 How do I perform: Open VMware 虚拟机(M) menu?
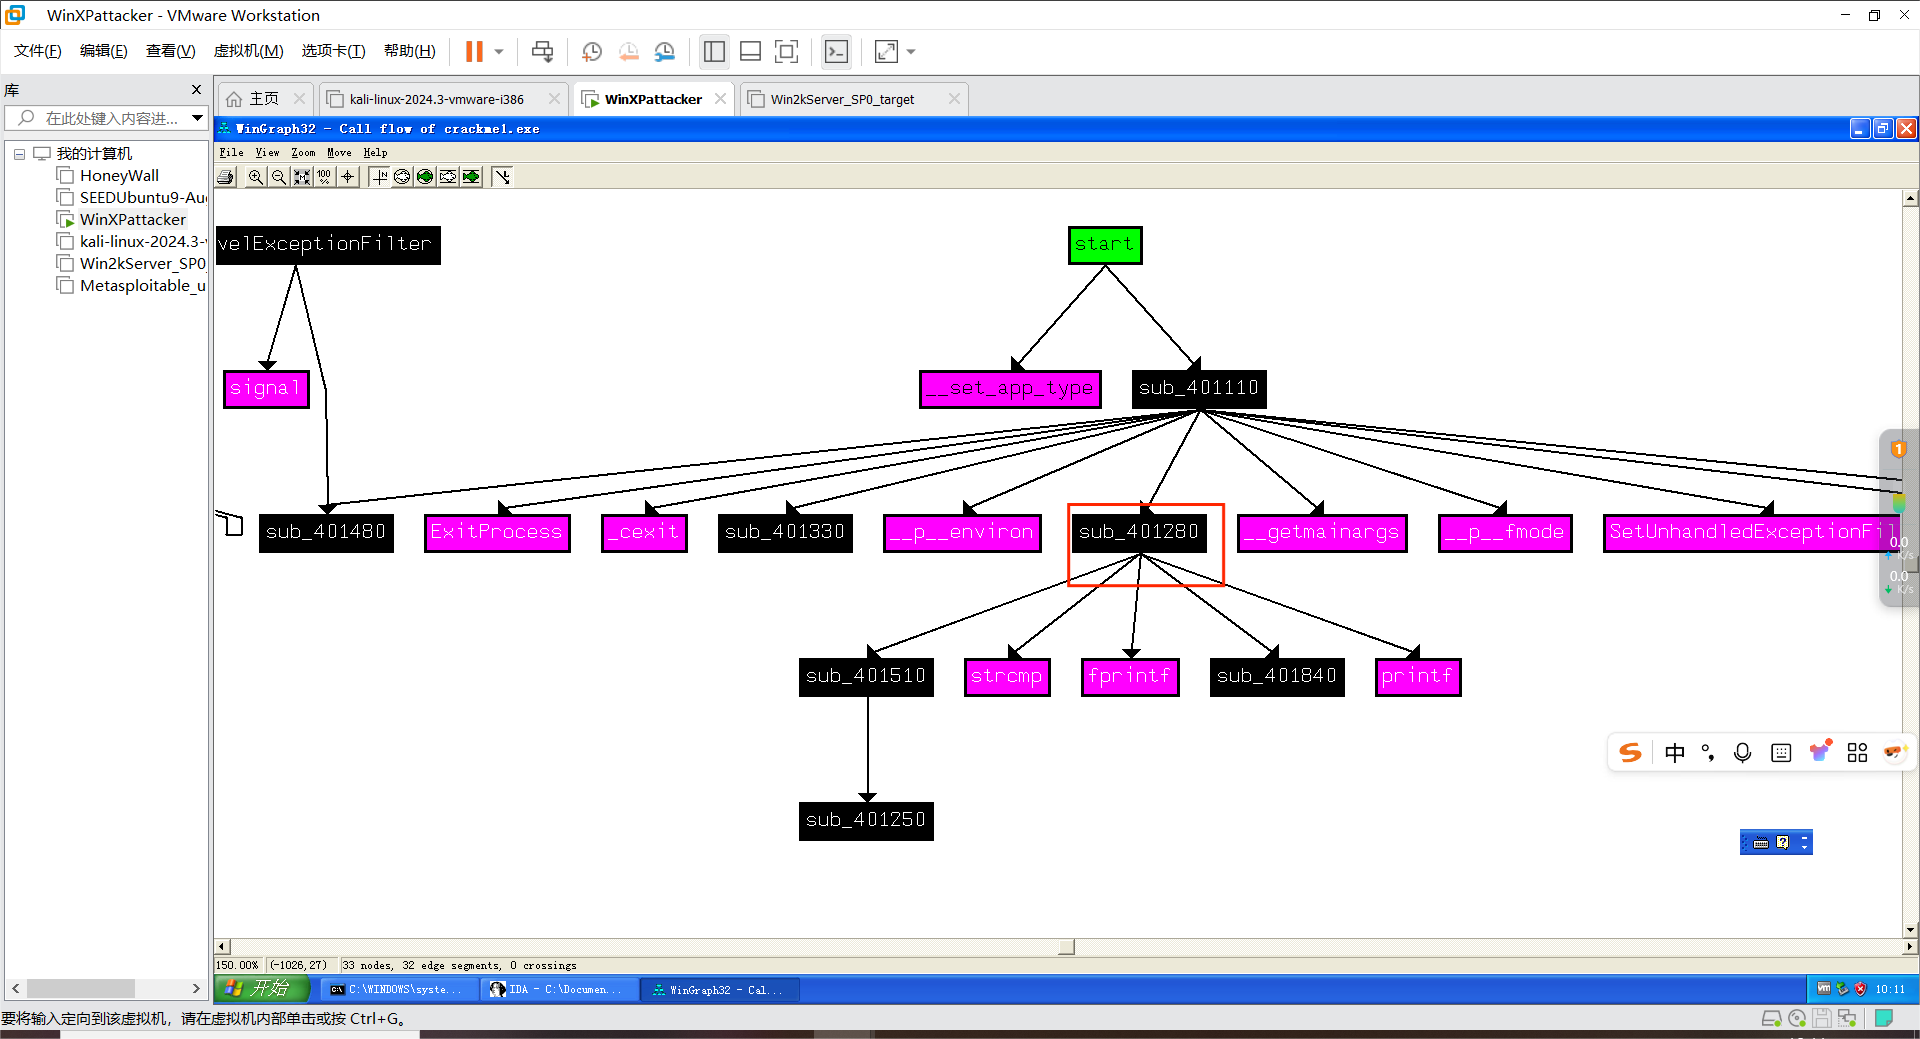pyautogui.click(x=248, y=51)
